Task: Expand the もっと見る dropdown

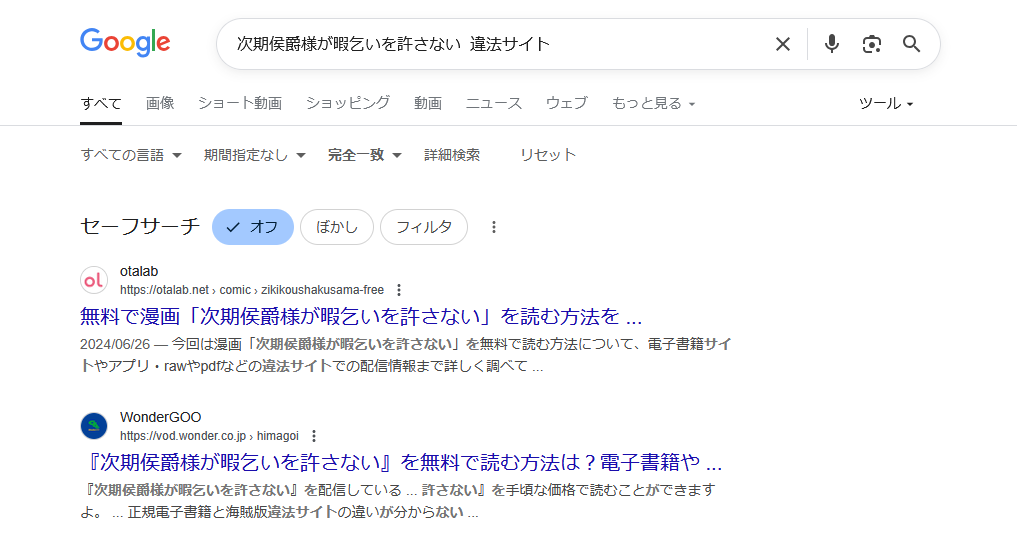Action: [x=653, y=103]
